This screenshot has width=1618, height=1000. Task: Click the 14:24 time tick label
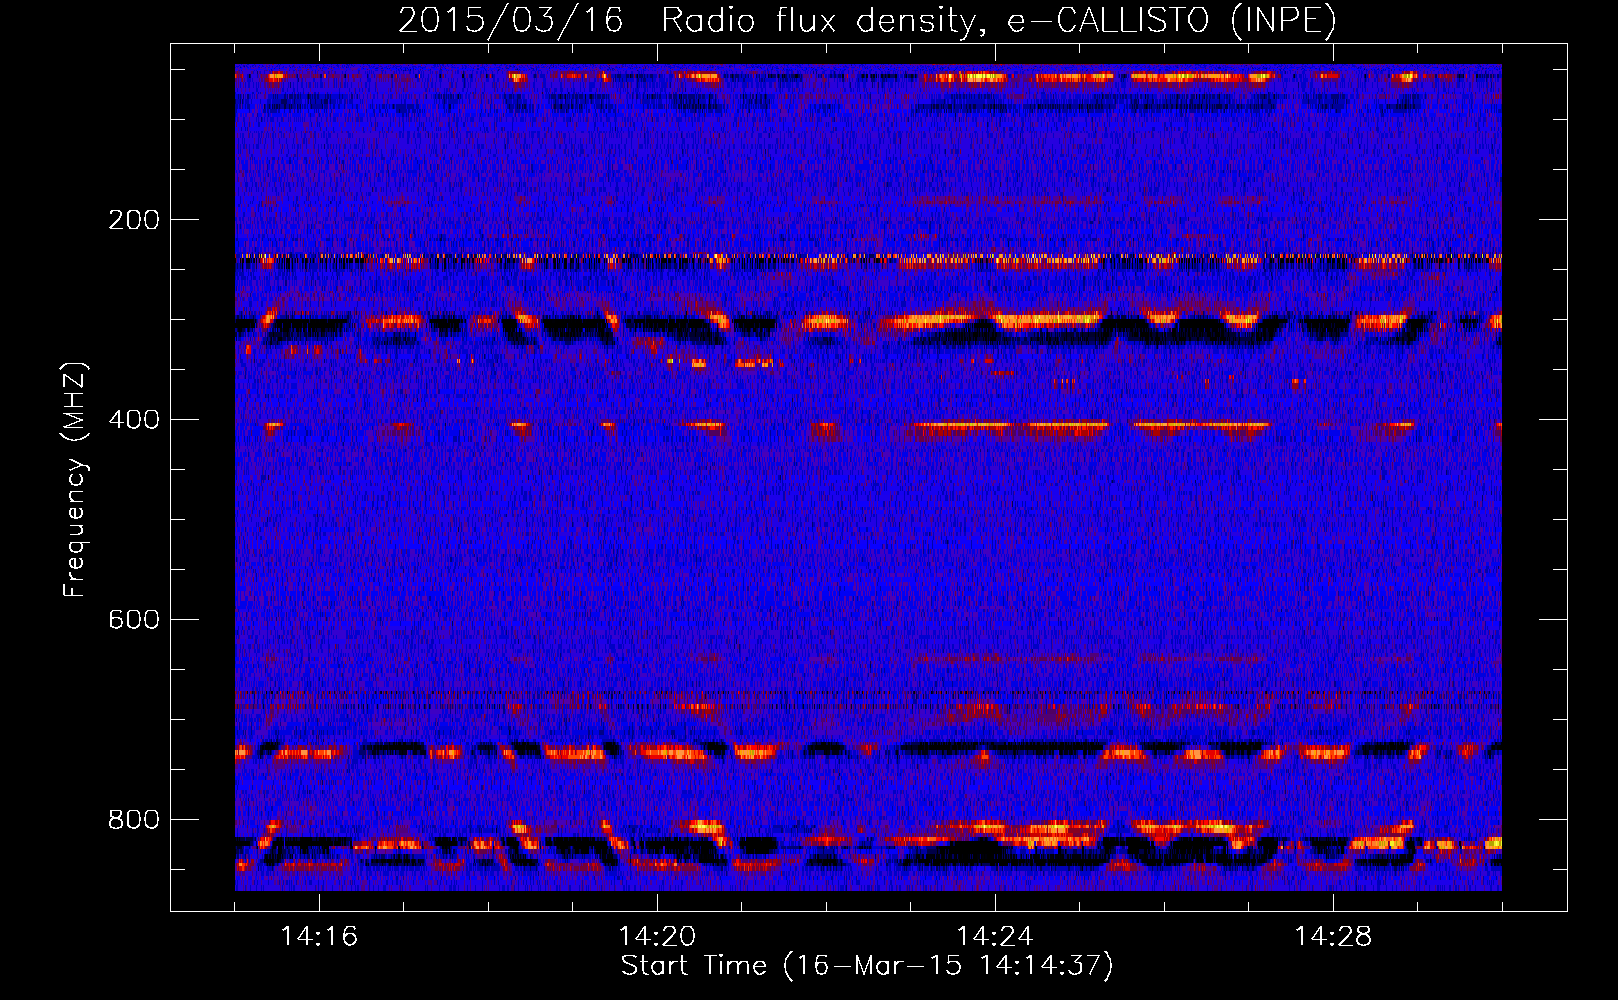coord(995,937)
